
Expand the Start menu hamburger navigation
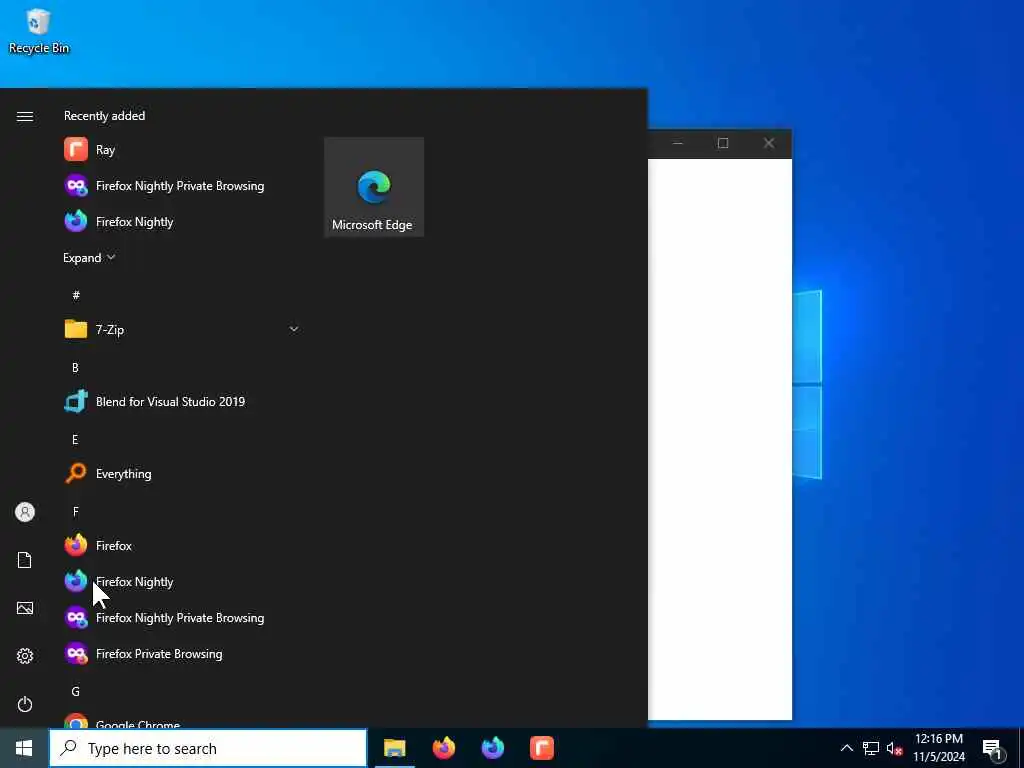click(x=25, y=116)
